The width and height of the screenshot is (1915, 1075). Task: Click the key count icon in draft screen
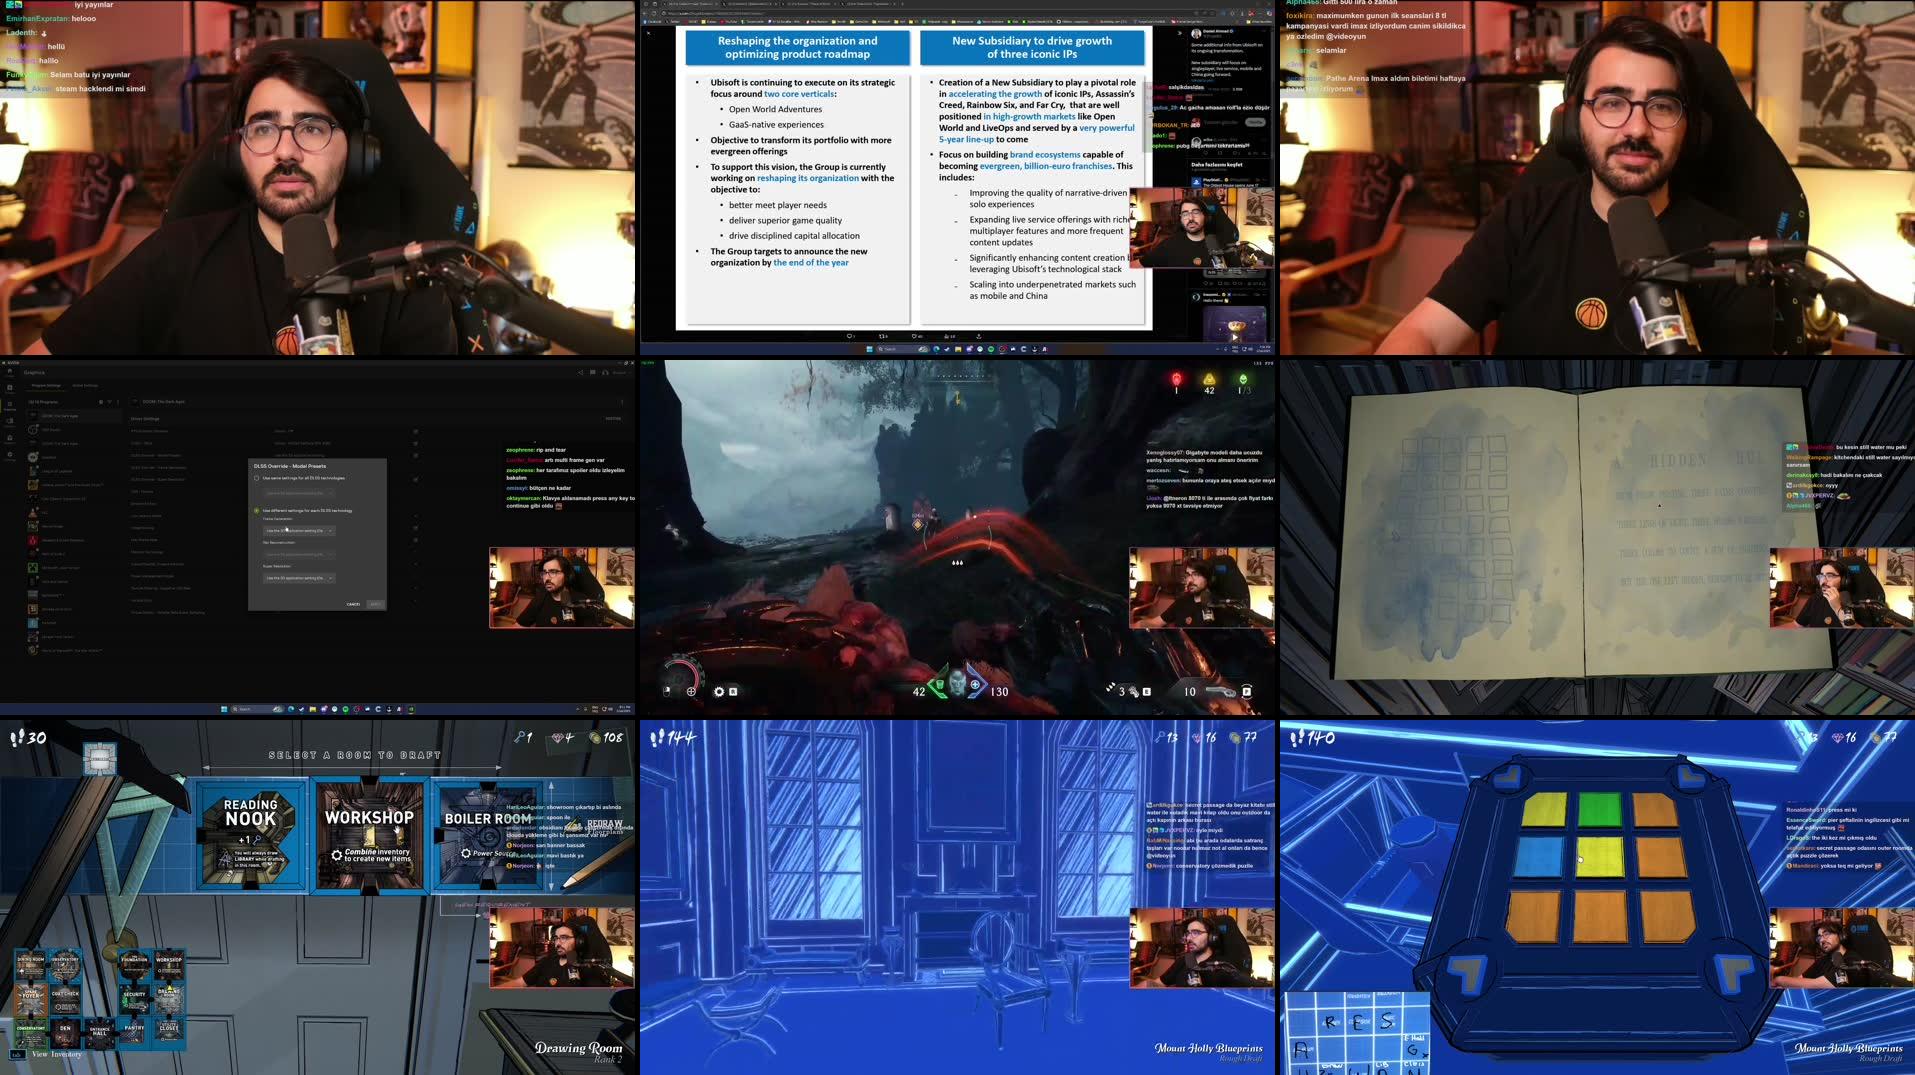point(519,737)
